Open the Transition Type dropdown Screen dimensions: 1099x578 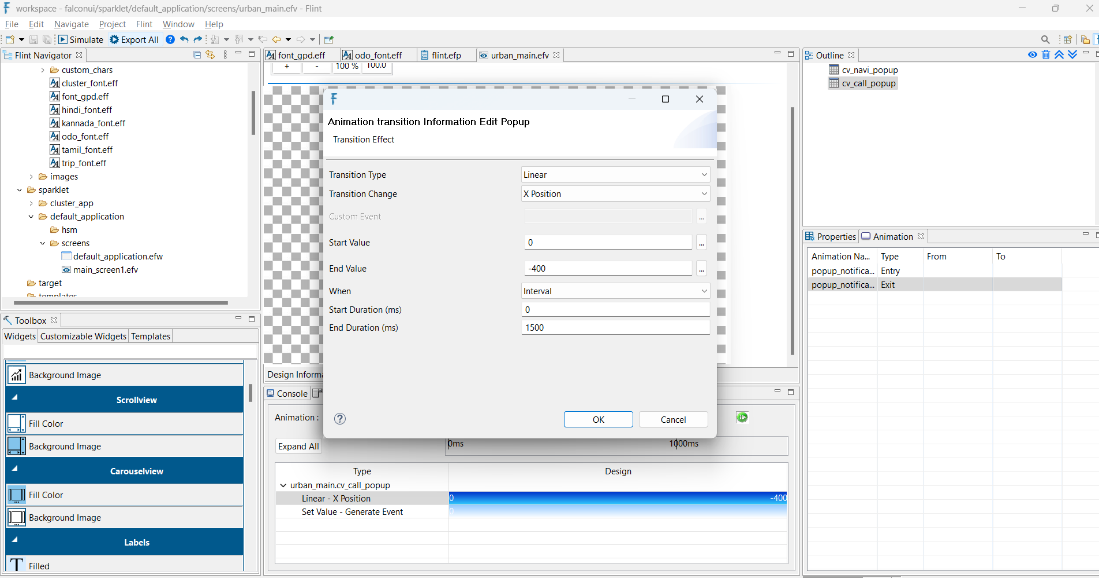pos(615,174)
